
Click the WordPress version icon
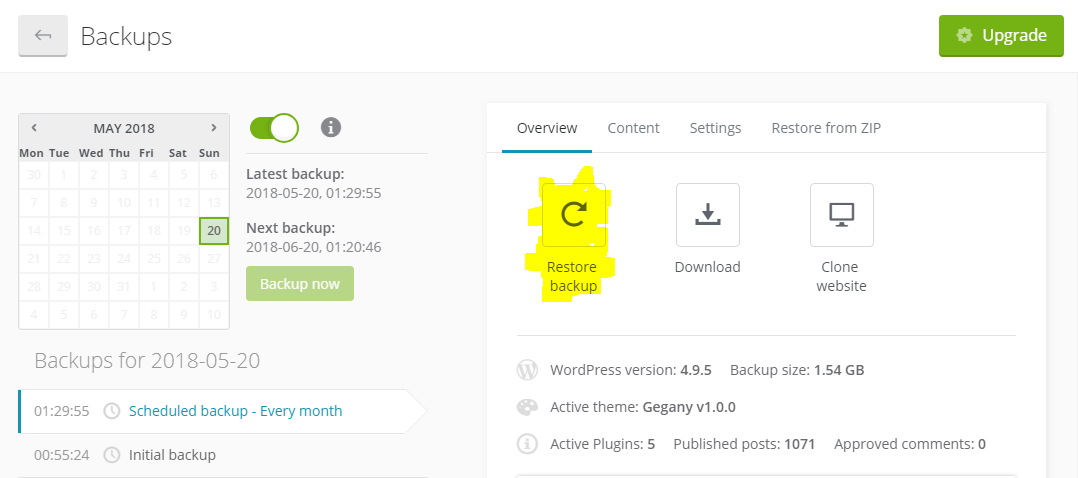click(527, 370)
